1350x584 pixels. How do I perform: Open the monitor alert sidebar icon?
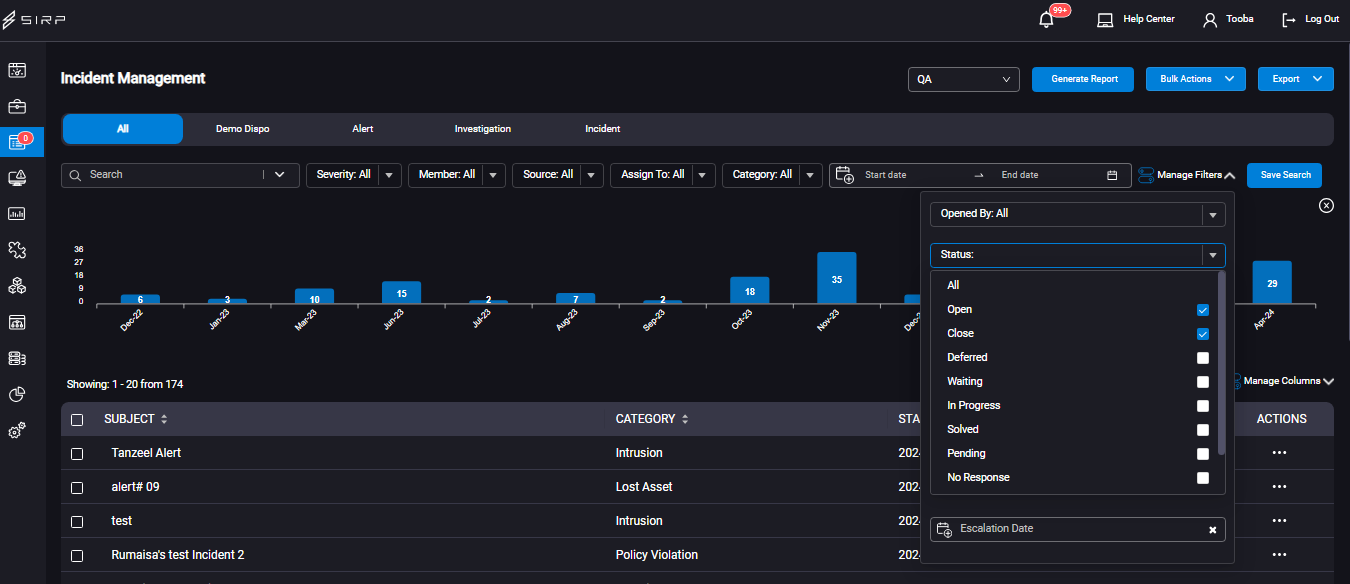(17, 178)
